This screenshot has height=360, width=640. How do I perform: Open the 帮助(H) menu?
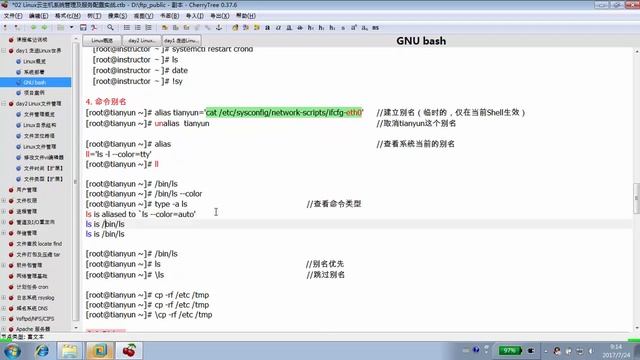click(246, 16)
